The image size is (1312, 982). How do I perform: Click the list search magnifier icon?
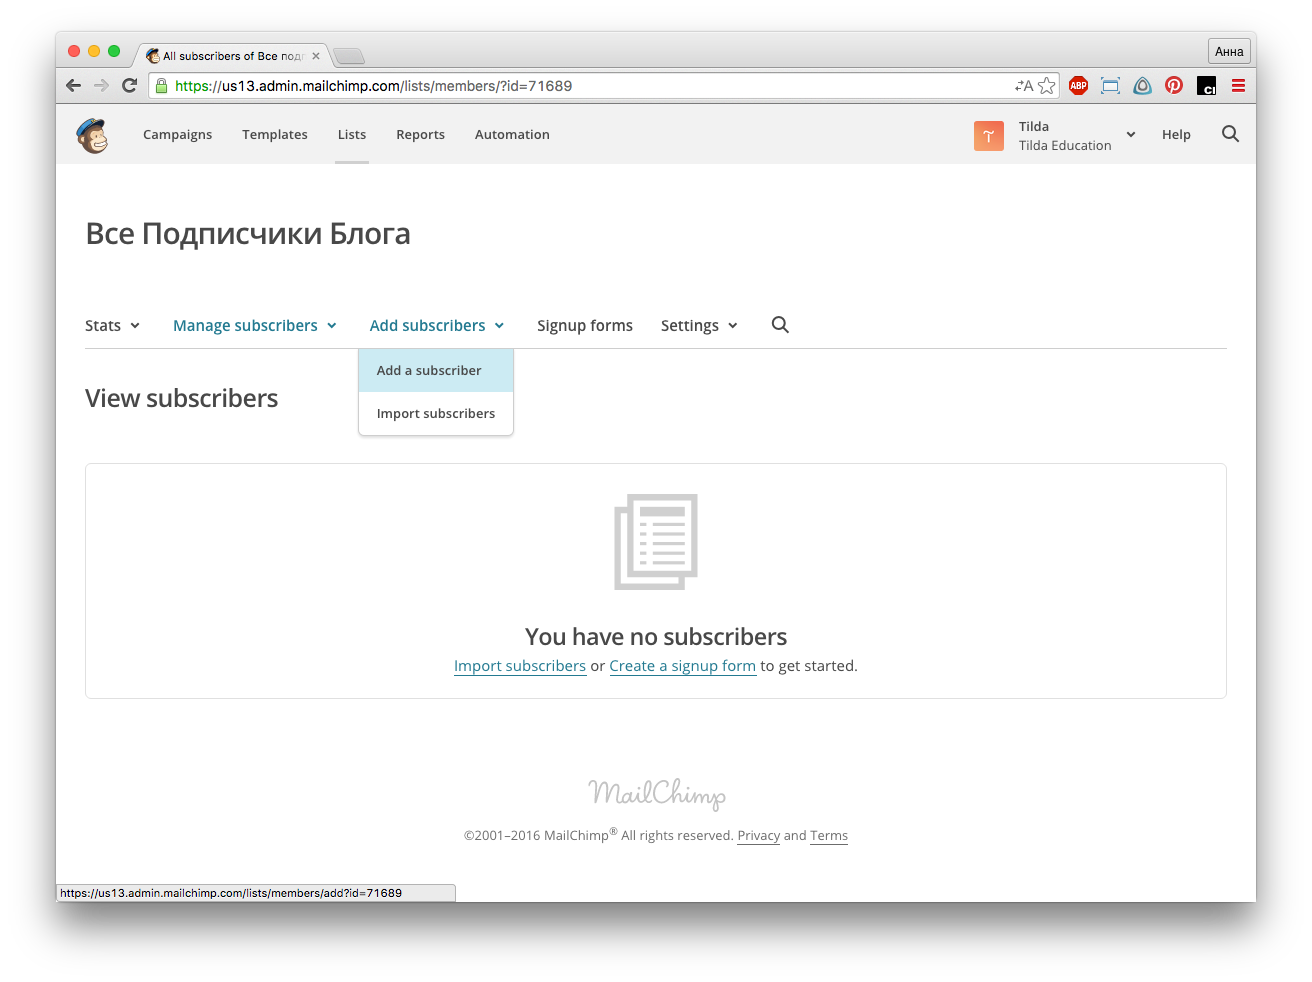780,325
